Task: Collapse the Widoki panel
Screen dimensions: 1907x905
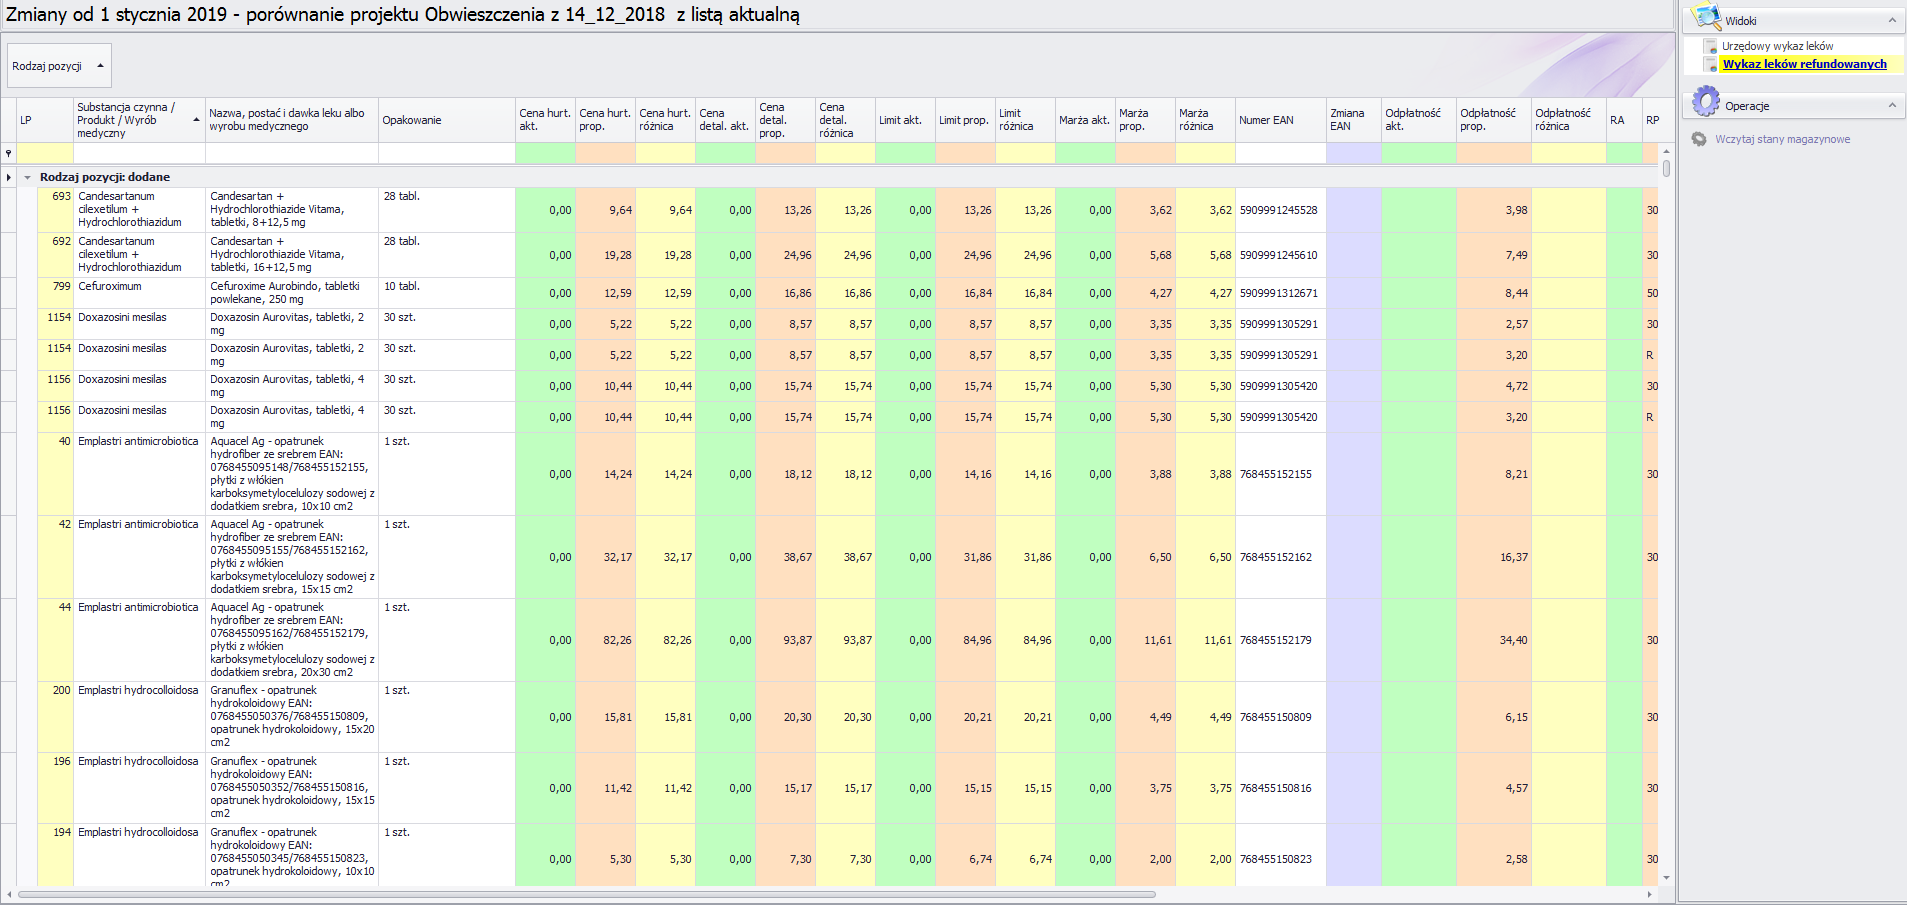Action: point(1892,20)
